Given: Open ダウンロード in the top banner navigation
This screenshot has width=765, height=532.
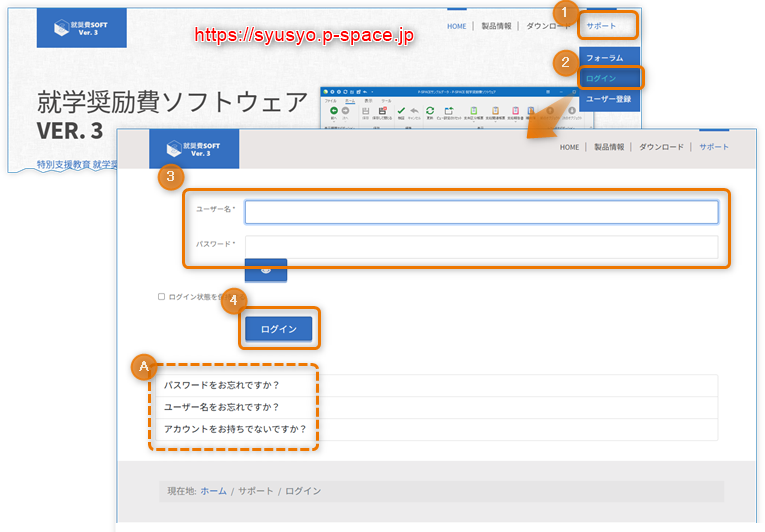Looking at the screenshot, I should click(548, 26).
